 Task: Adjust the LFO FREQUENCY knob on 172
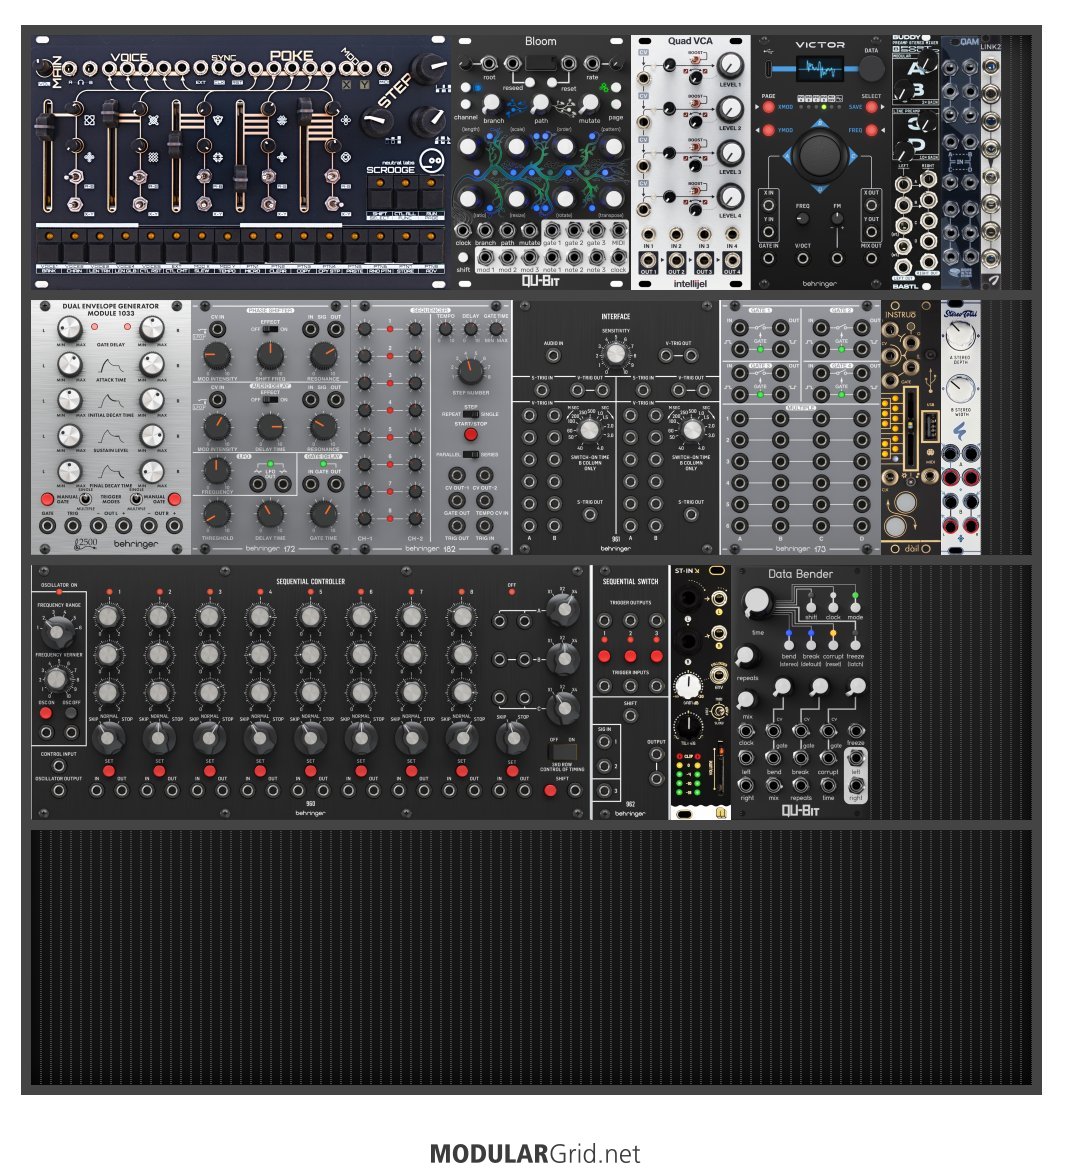pos(216,471)
